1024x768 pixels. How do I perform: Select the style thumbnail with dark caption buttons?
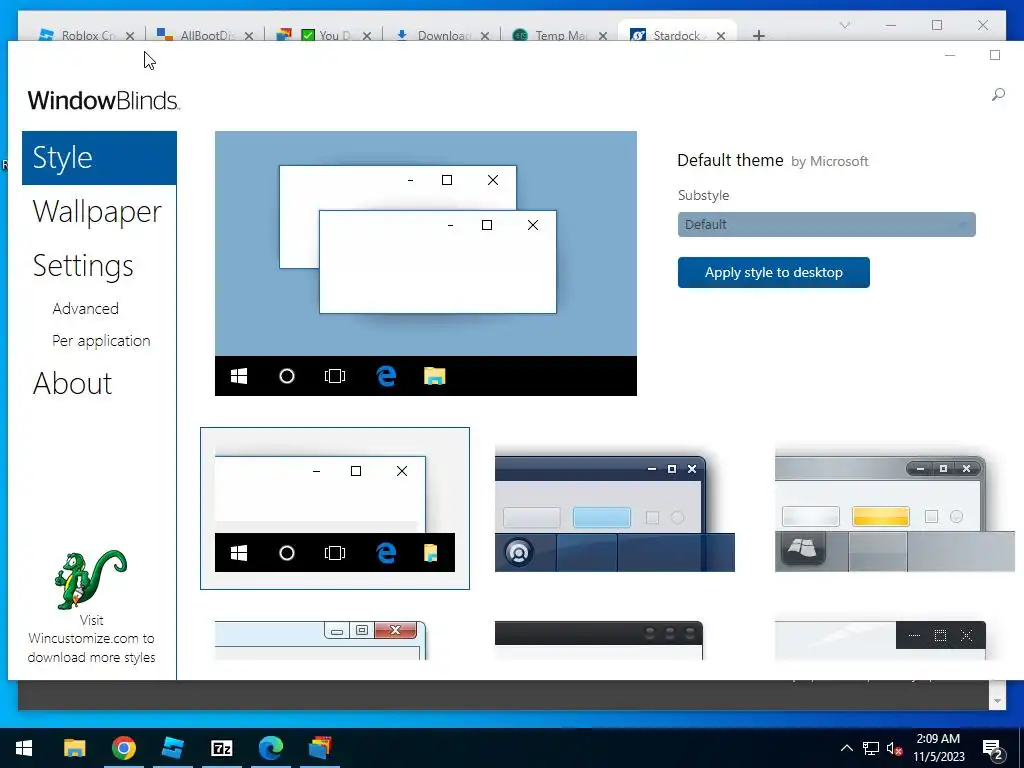tap(880, 641)
